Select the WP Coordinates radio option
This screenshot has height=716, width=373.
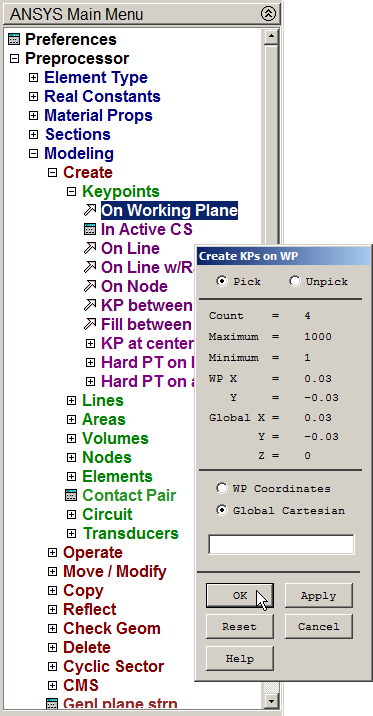click(x=221, y=489)
